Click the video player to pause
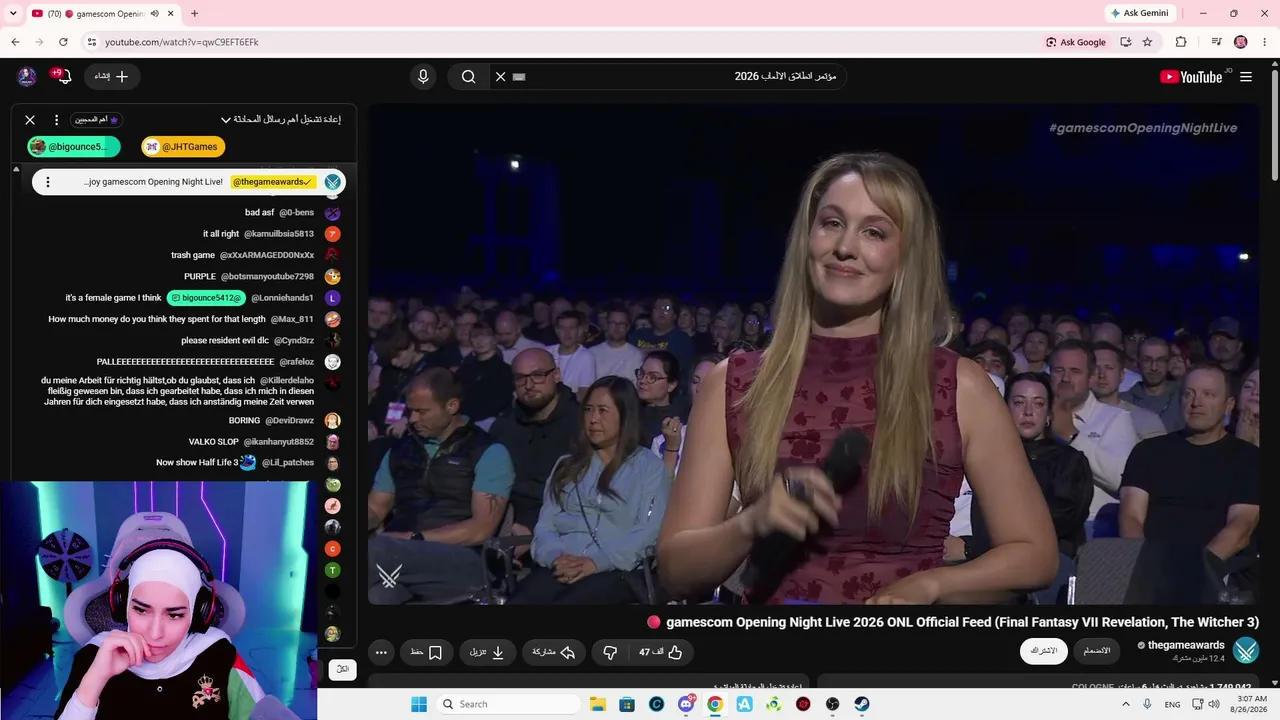 tap(813, 355)
